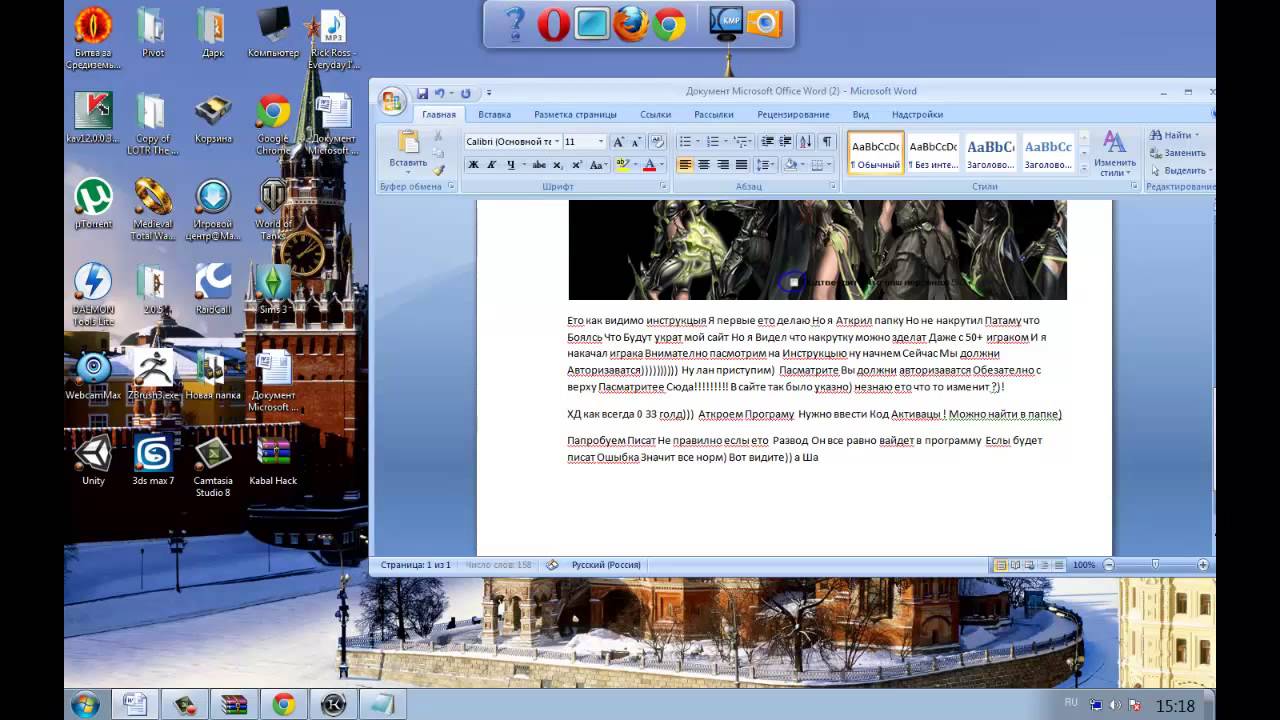Toggle subscript x₂ formatting
This screenshot has width=1280, height=720.
click(x=559, y=165)
